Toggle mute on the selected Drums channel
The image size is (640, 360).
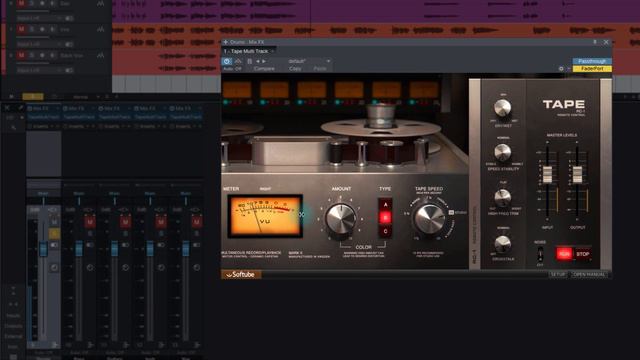coord(54,222)
